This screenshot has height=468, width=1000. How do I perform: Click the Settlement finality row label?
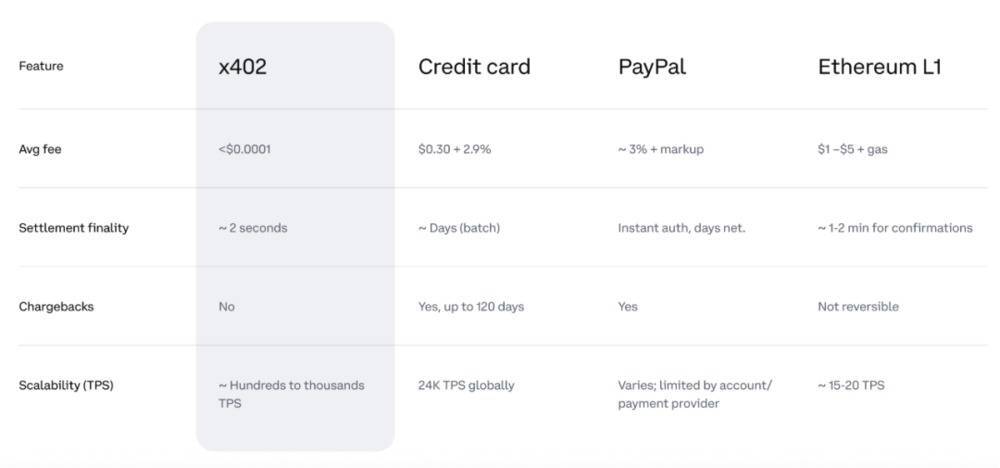(x=74, y=228)
